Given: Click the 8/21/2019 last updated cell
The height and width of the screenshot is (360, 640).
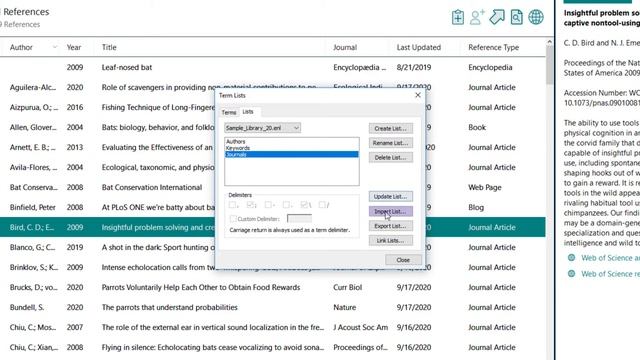Looking at the screenshot, I should pyautogui.click(x=413, y=67).
